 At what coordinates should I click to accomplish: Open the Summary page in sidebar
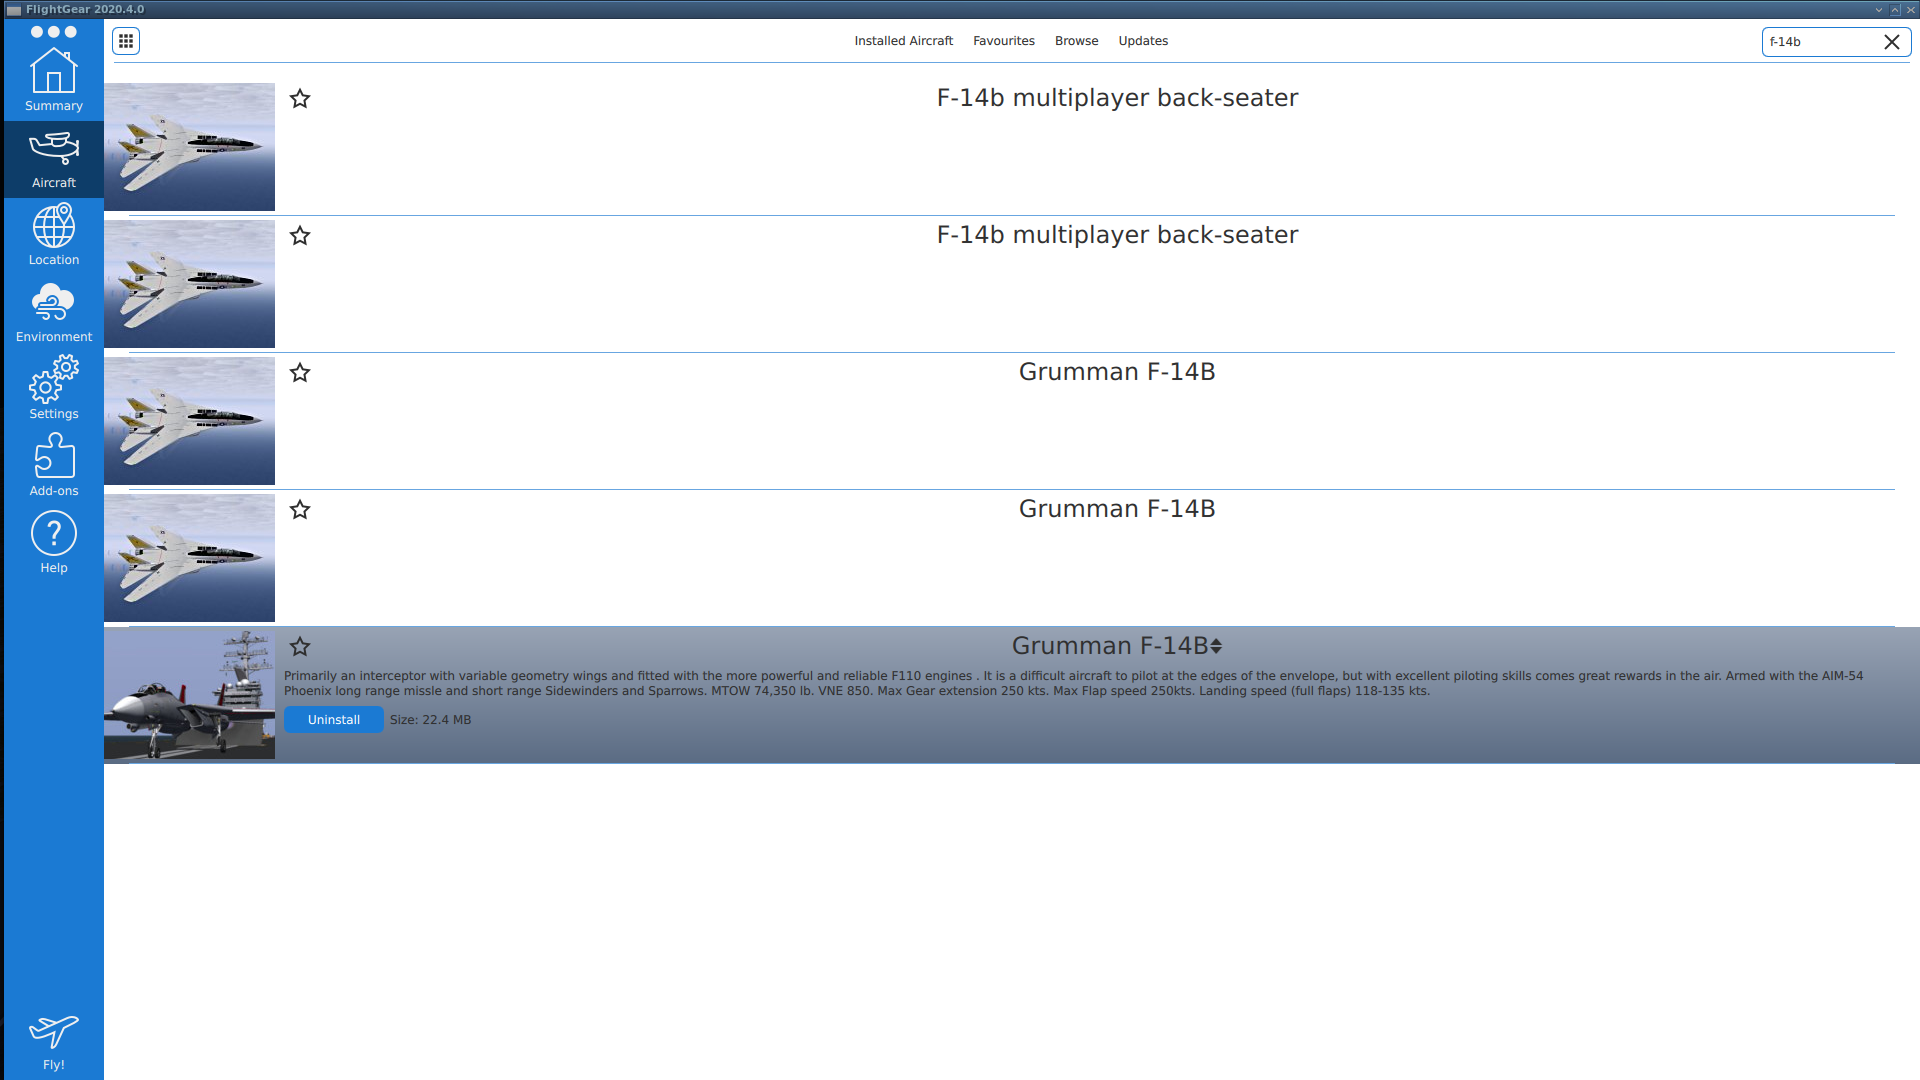coord(54,80)
